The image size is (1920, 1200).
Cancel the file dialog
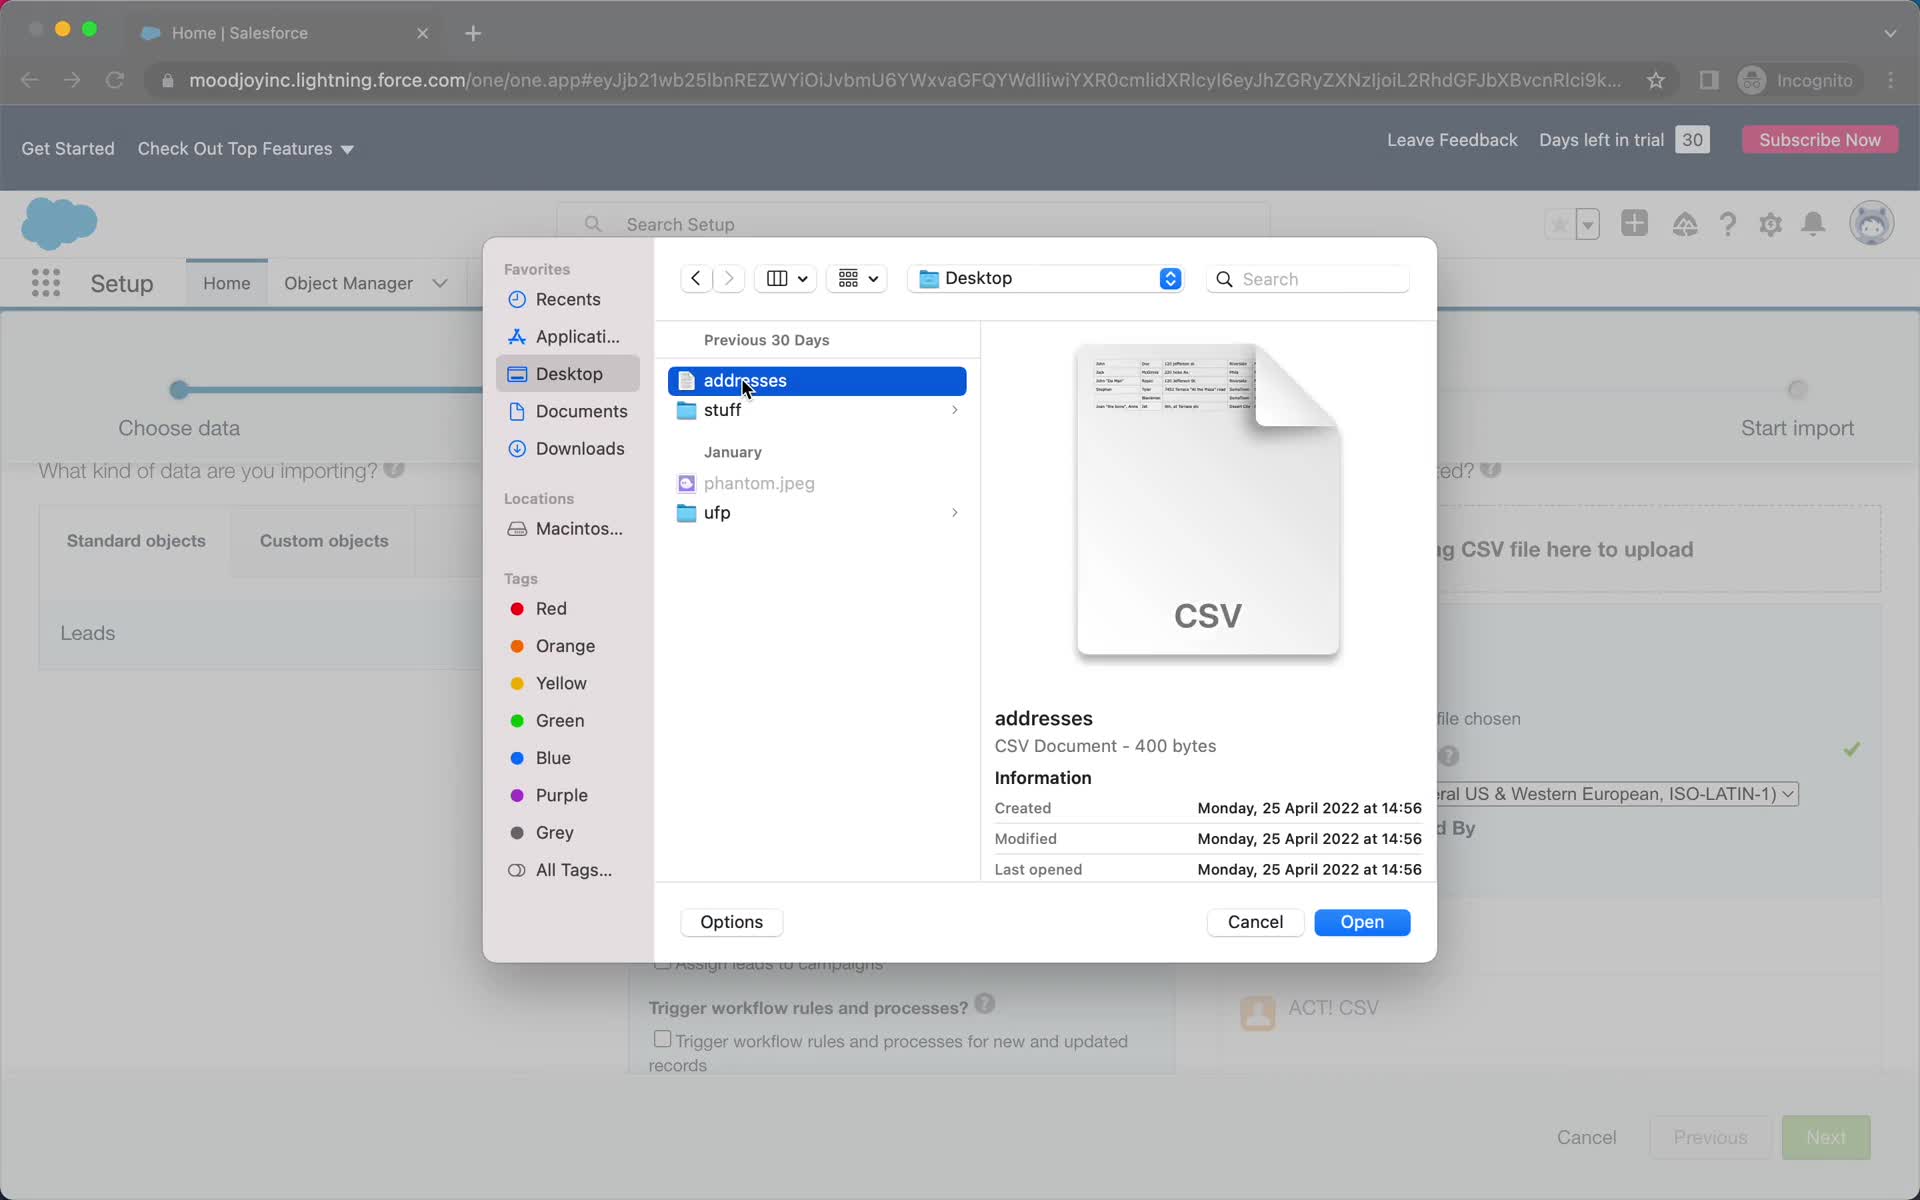coord(1255,922)
